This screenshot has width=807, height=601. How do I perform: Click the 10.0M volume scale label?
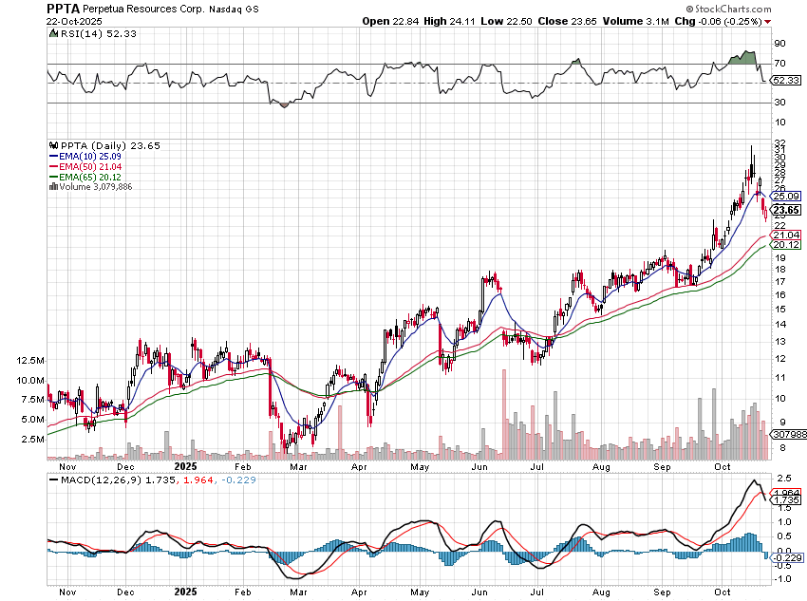(30, 381)
